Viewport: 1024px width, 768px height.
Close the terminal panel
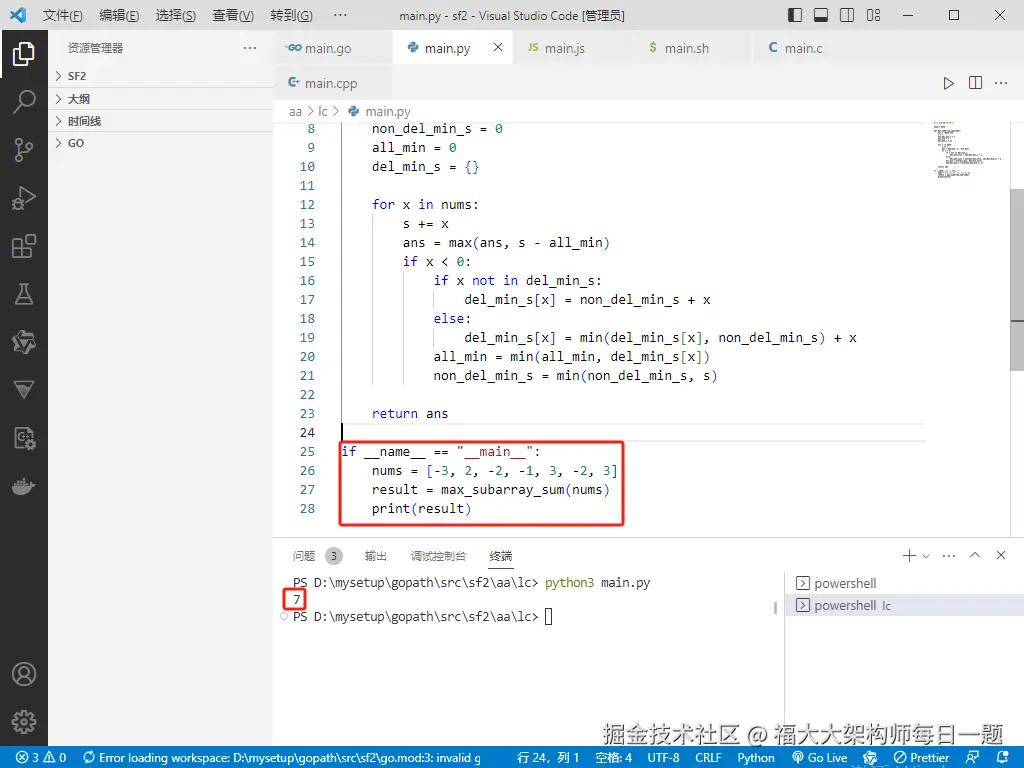pos(1001,555)
